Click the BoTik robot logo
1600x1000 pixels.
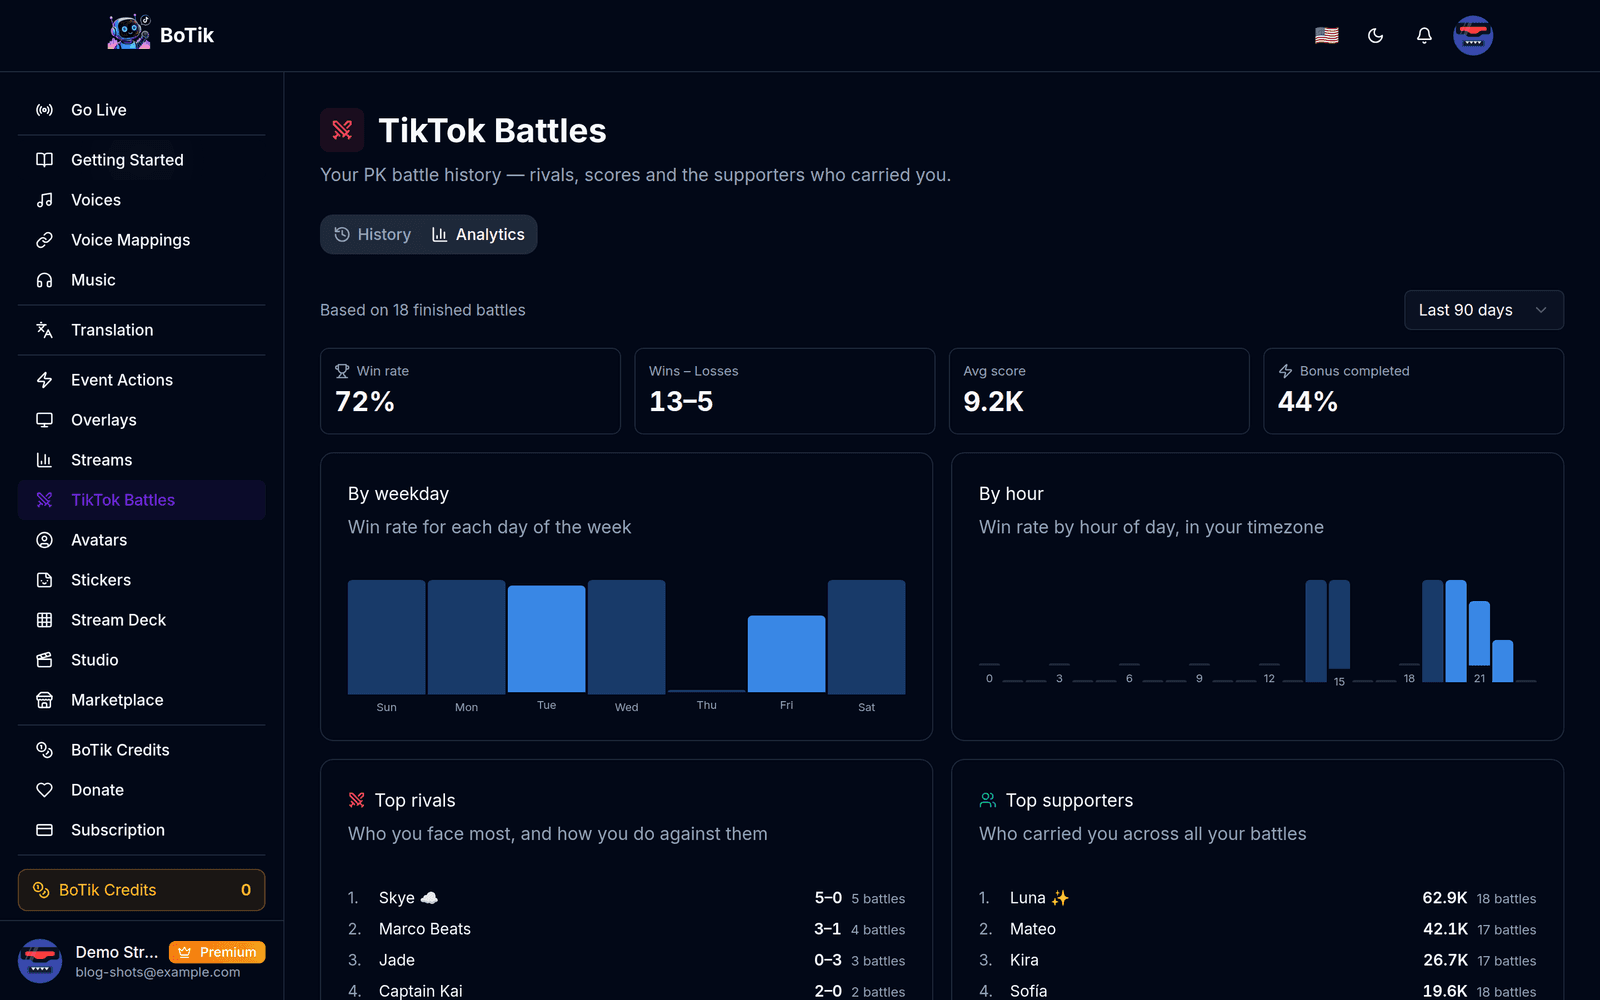pos(129,33)
